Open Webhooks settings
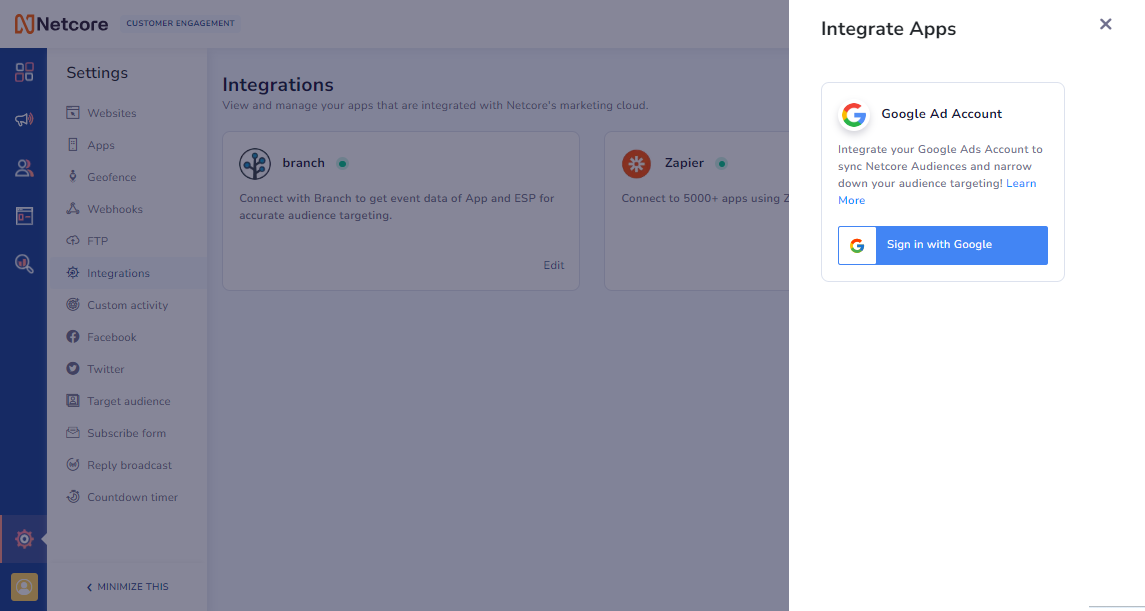 (127, 210)
